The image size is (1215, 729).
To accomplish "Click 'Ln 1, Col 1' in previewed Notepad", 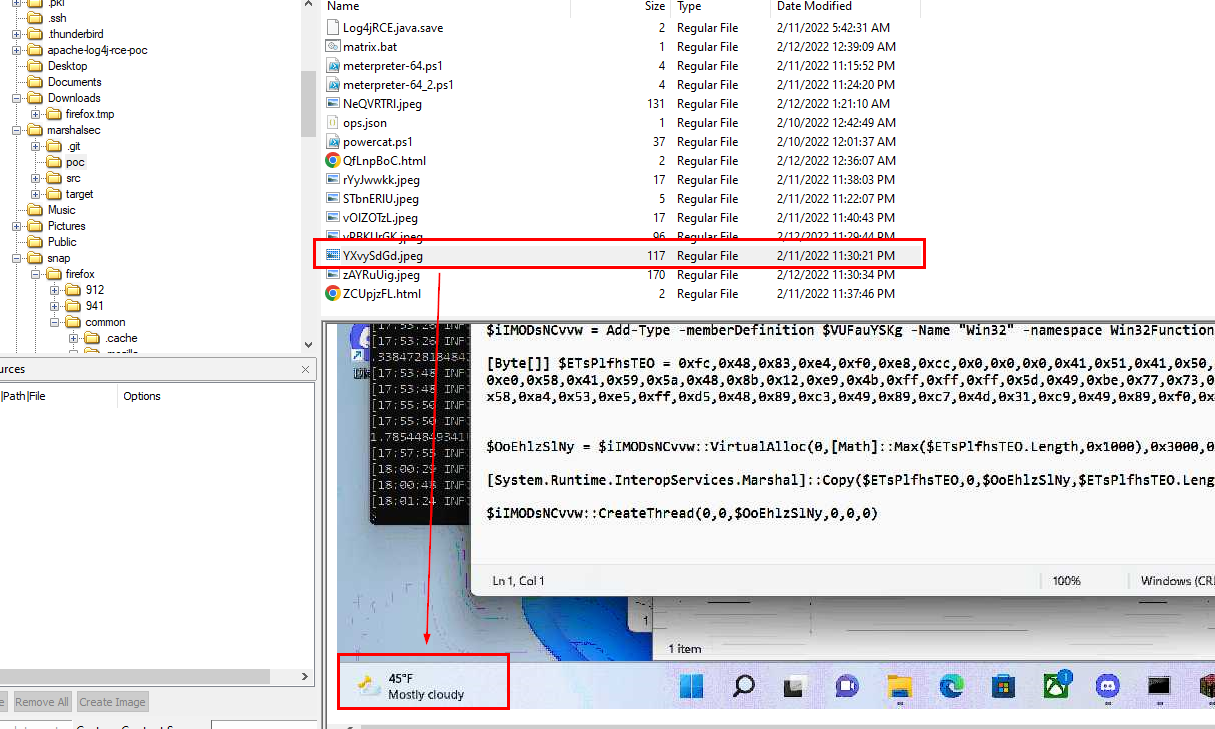I will (x=518, y=581).
